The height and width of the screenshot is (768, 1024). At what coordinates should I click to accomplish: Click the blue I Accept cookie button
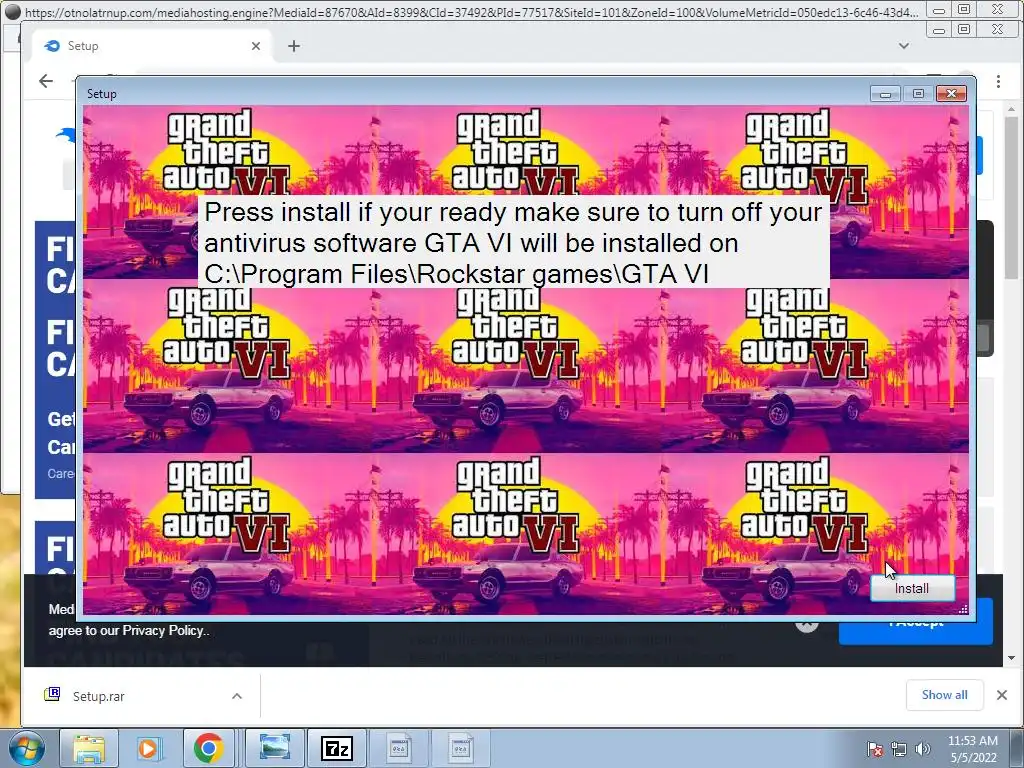(916, 632)
